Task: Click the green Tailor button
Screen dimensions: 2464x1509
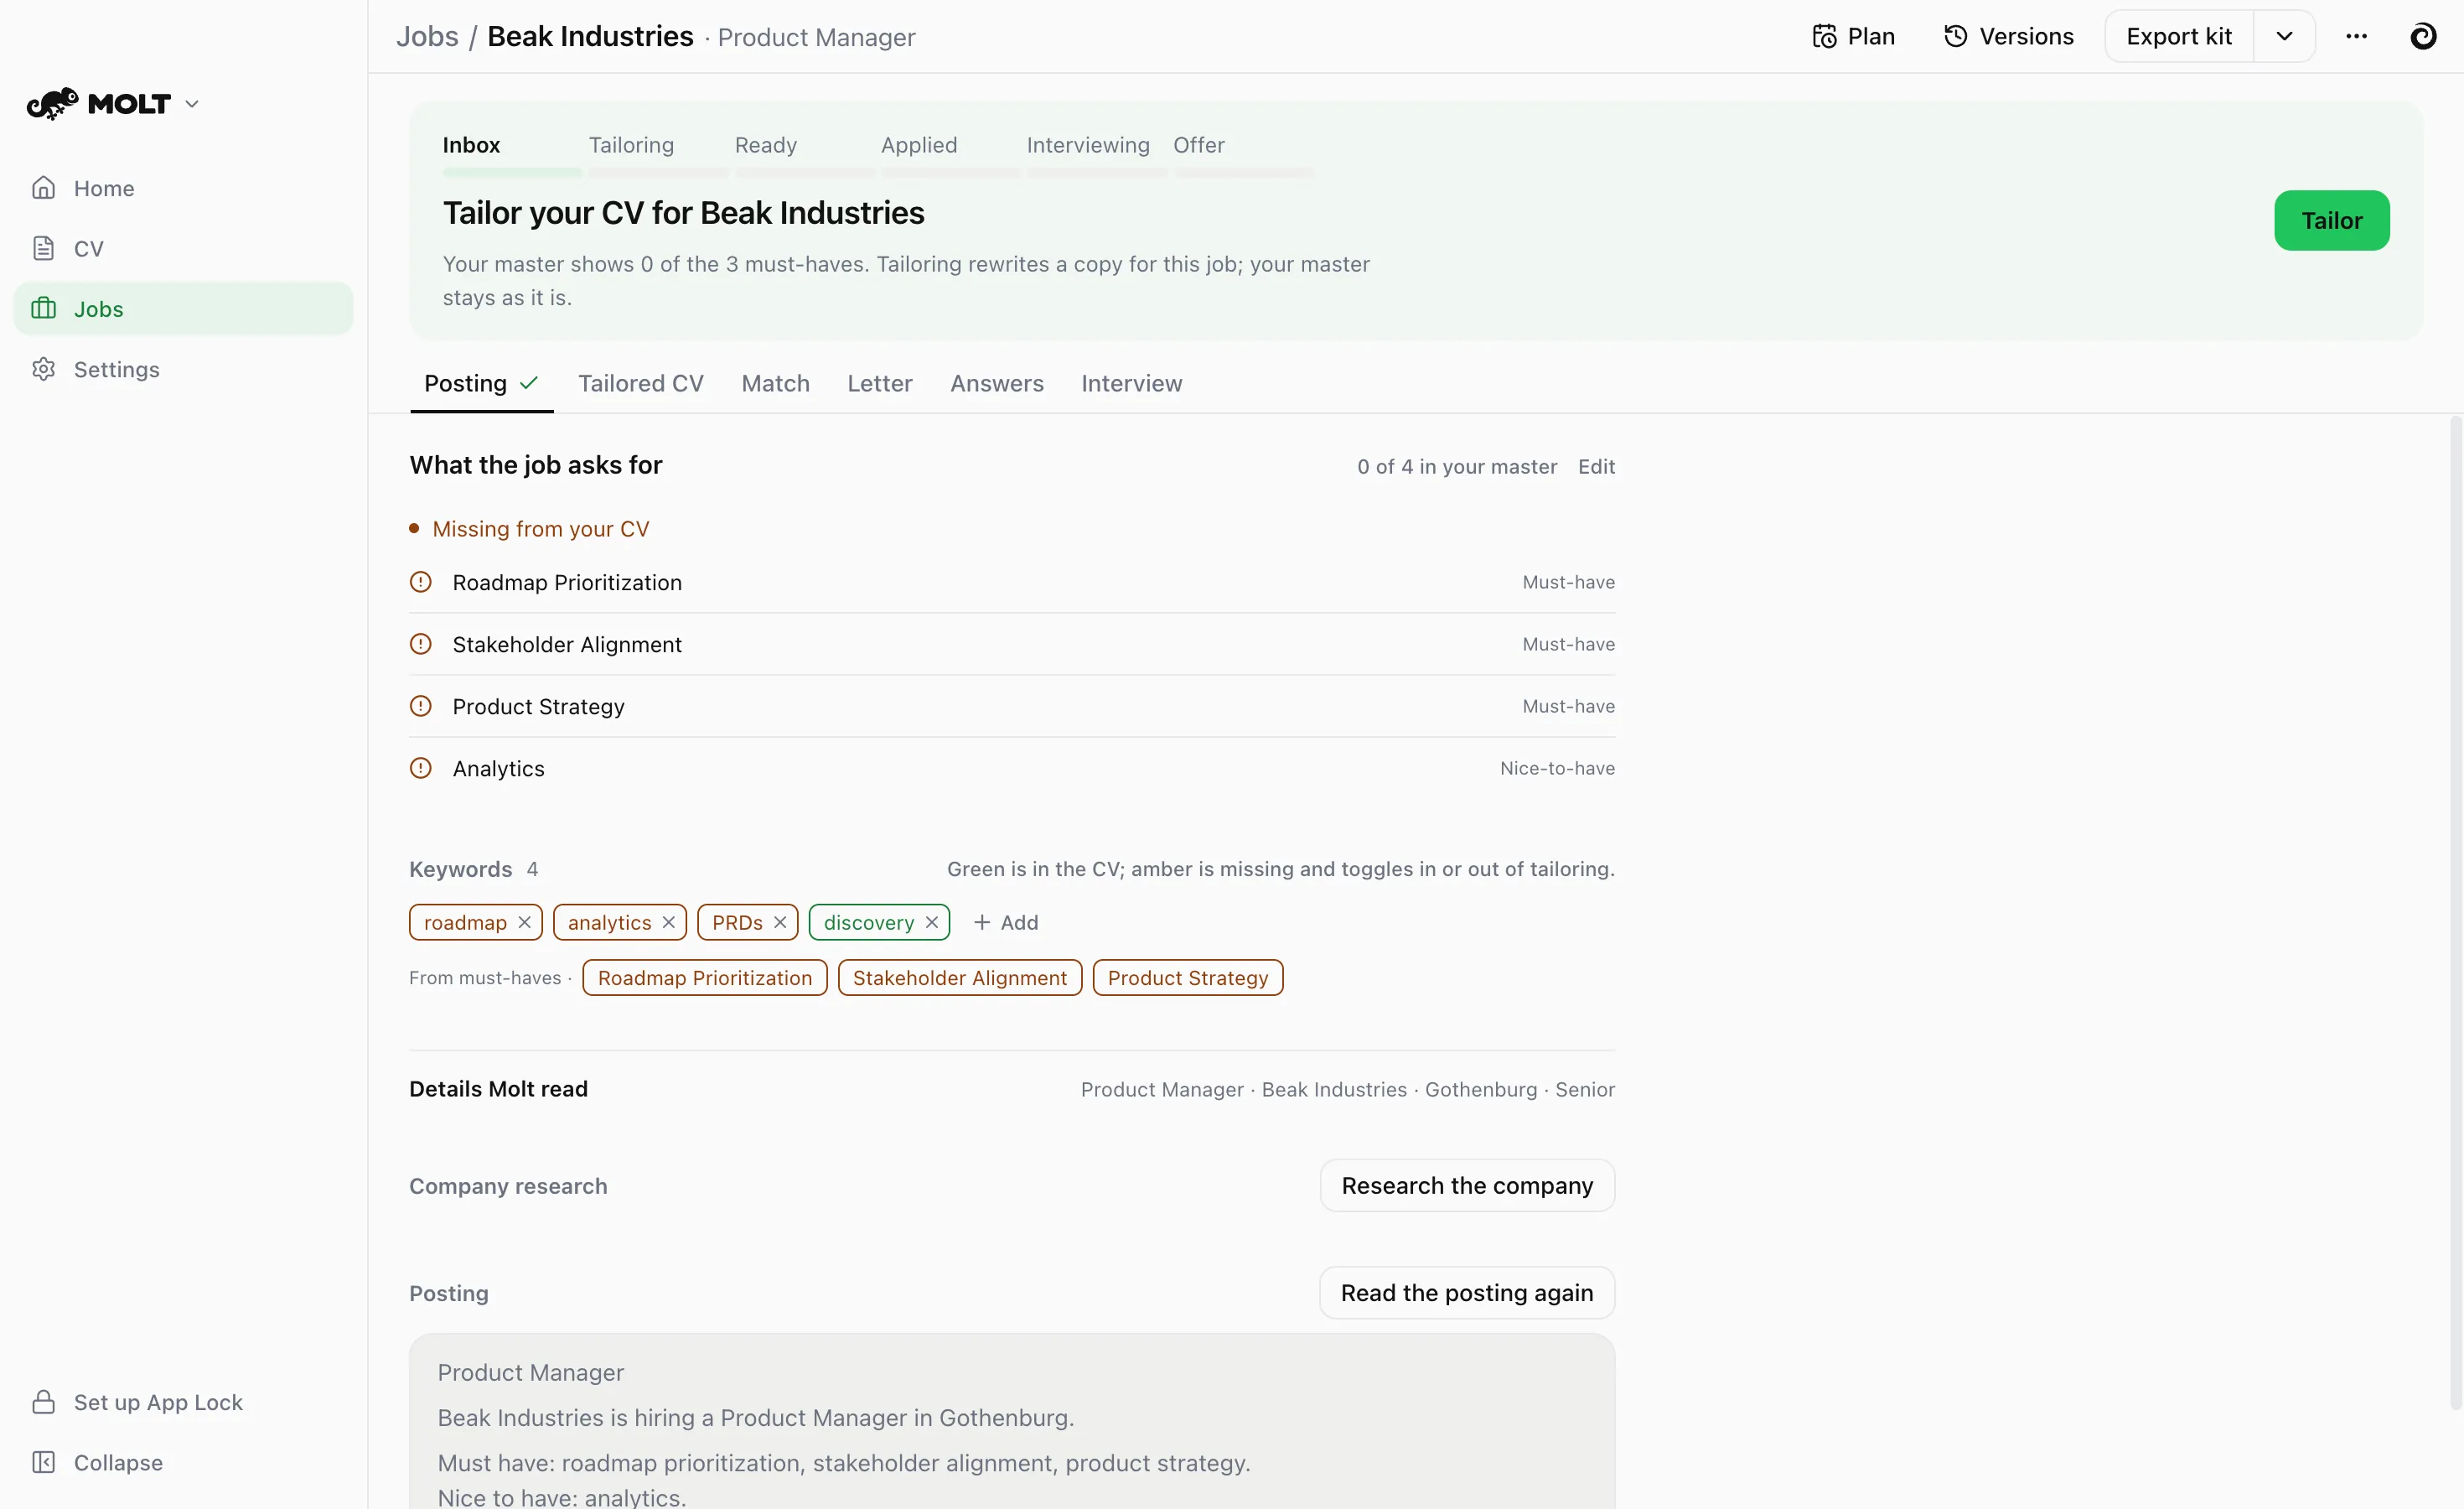Action: [2331, 220]
